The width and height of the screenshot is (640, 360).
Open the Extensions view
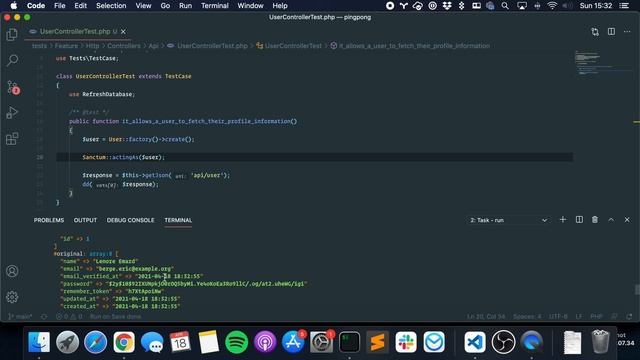pyautogui.click(x=12, y=139)
